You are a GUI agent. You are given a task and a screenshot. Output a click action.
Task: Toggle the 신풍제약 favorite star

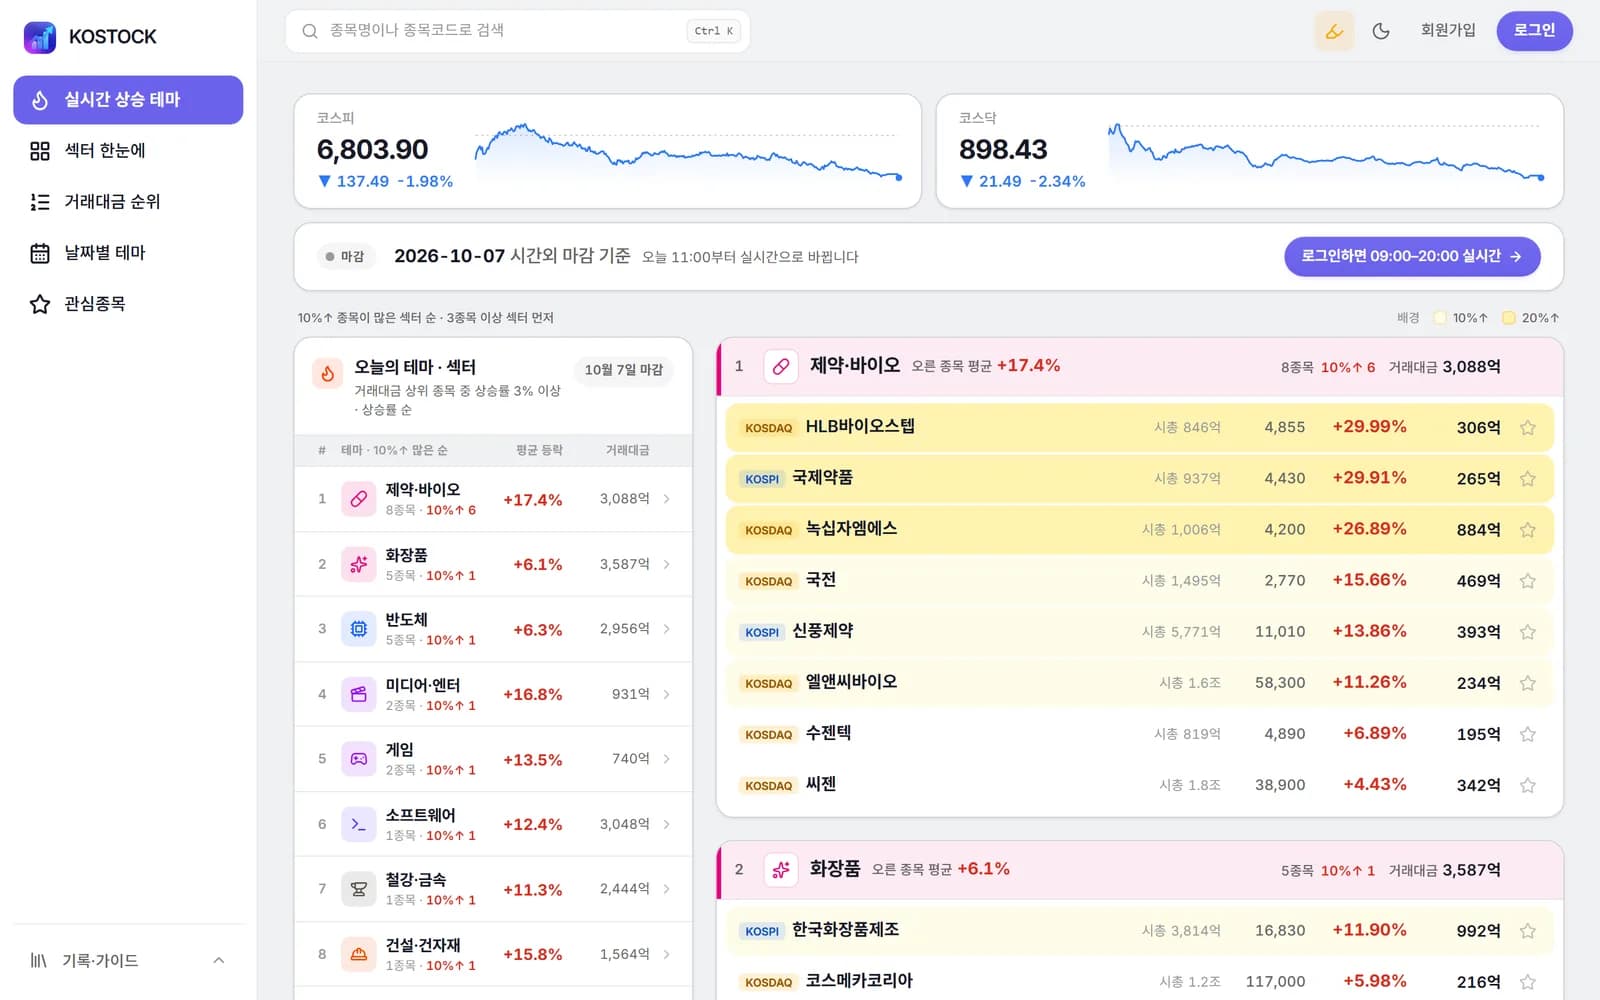click(x=1528, y=632)
